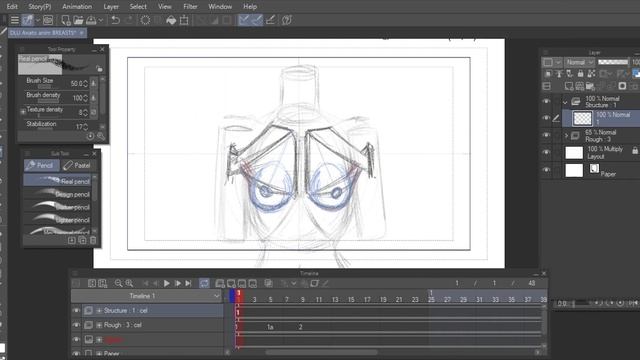Hide the Rough : 3 : cel timeline track
640x360 pixels.
click(76, 325)
